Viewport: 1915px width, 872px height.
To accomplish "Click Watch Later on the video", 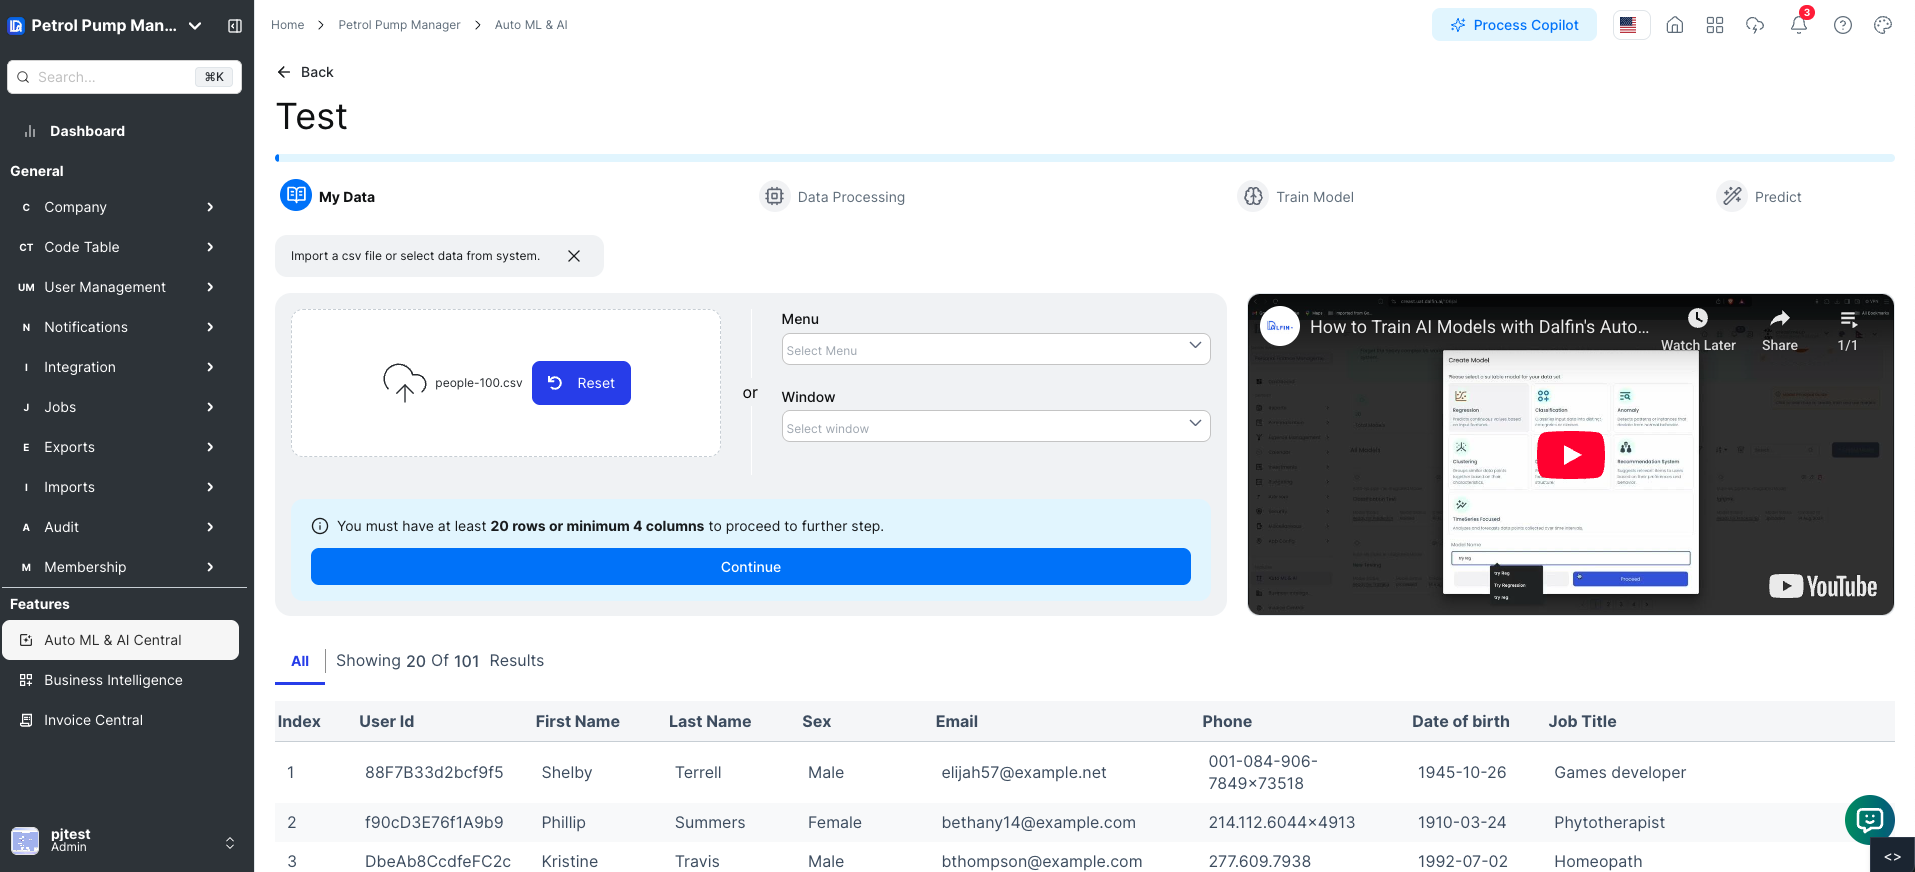I will 1698,329.
